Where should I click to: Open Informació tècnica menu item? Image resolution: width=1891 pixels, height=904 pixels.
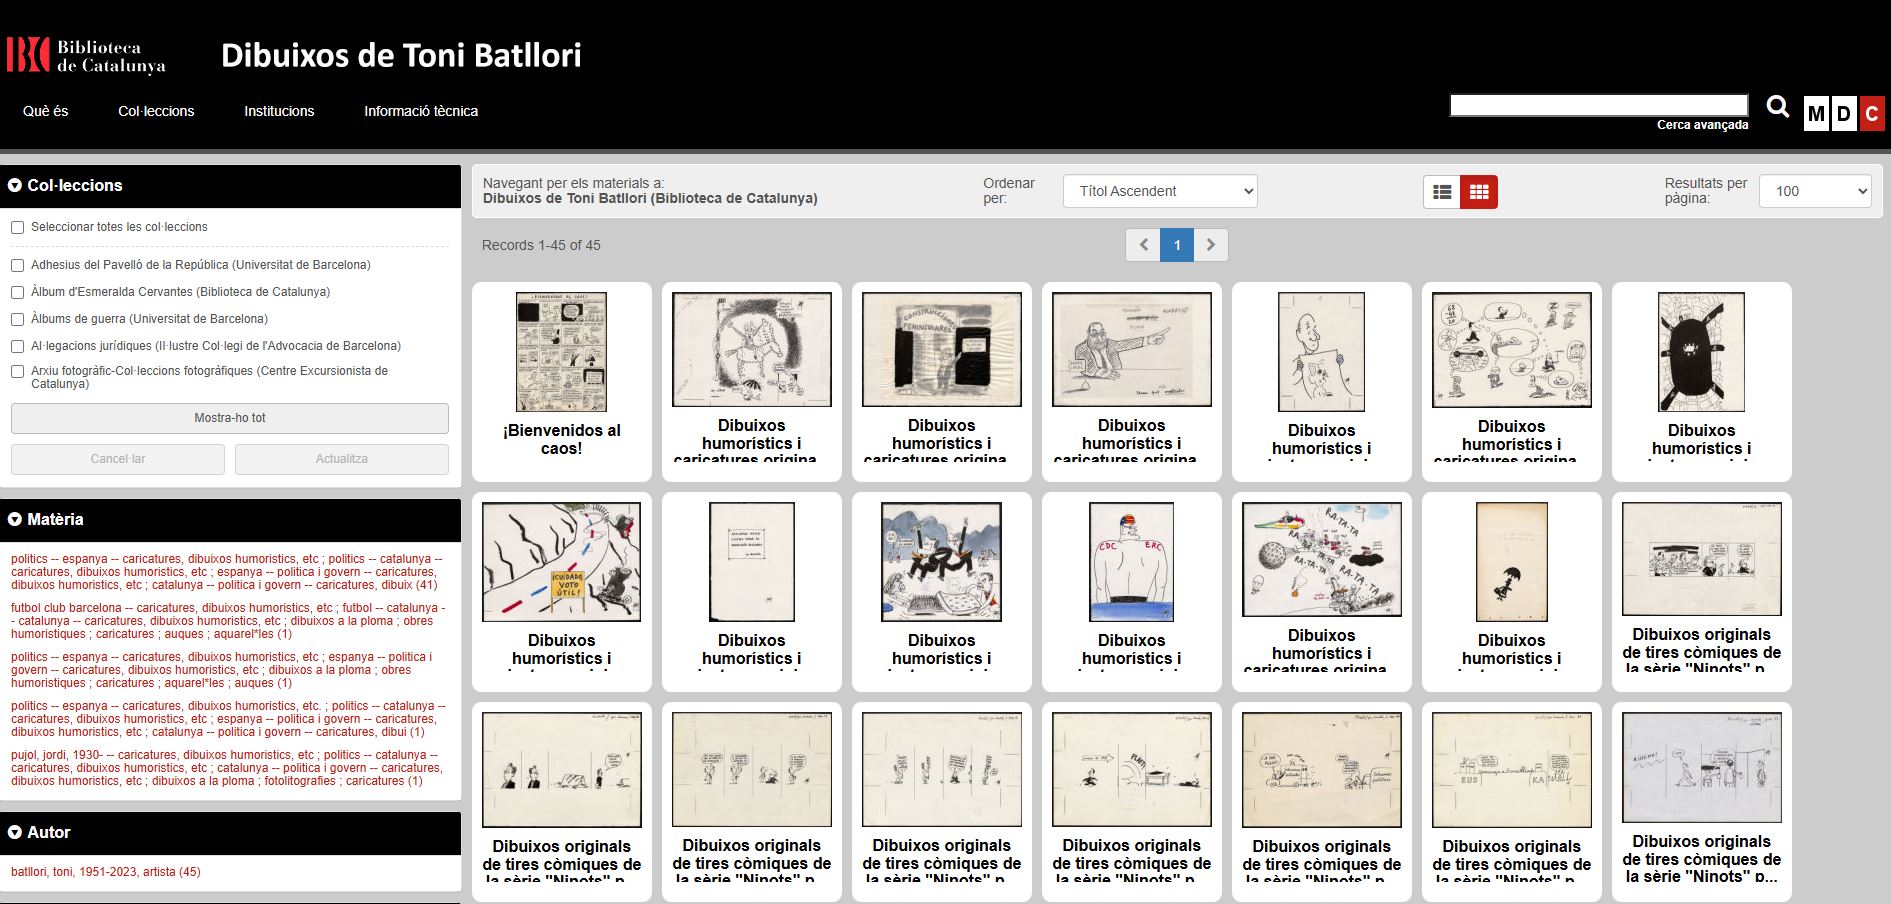pyautogui.click(x=421, y=111)
